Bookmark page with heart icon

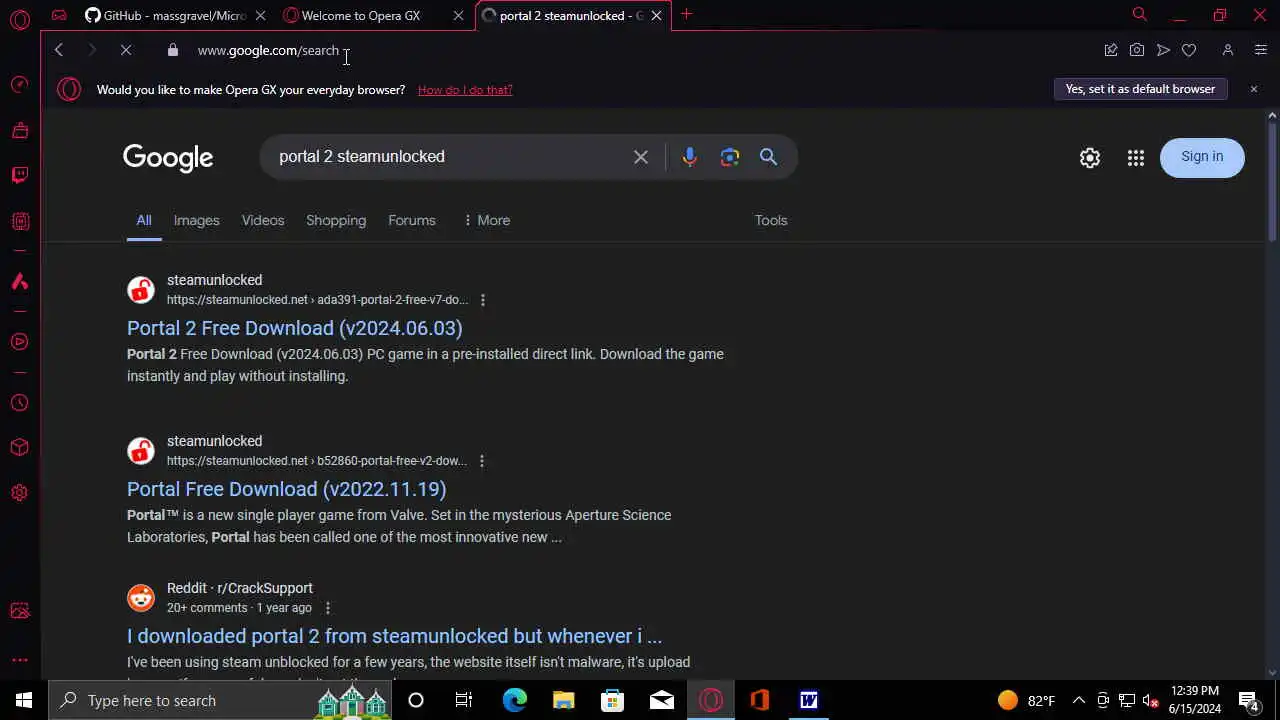point(1189,50)
